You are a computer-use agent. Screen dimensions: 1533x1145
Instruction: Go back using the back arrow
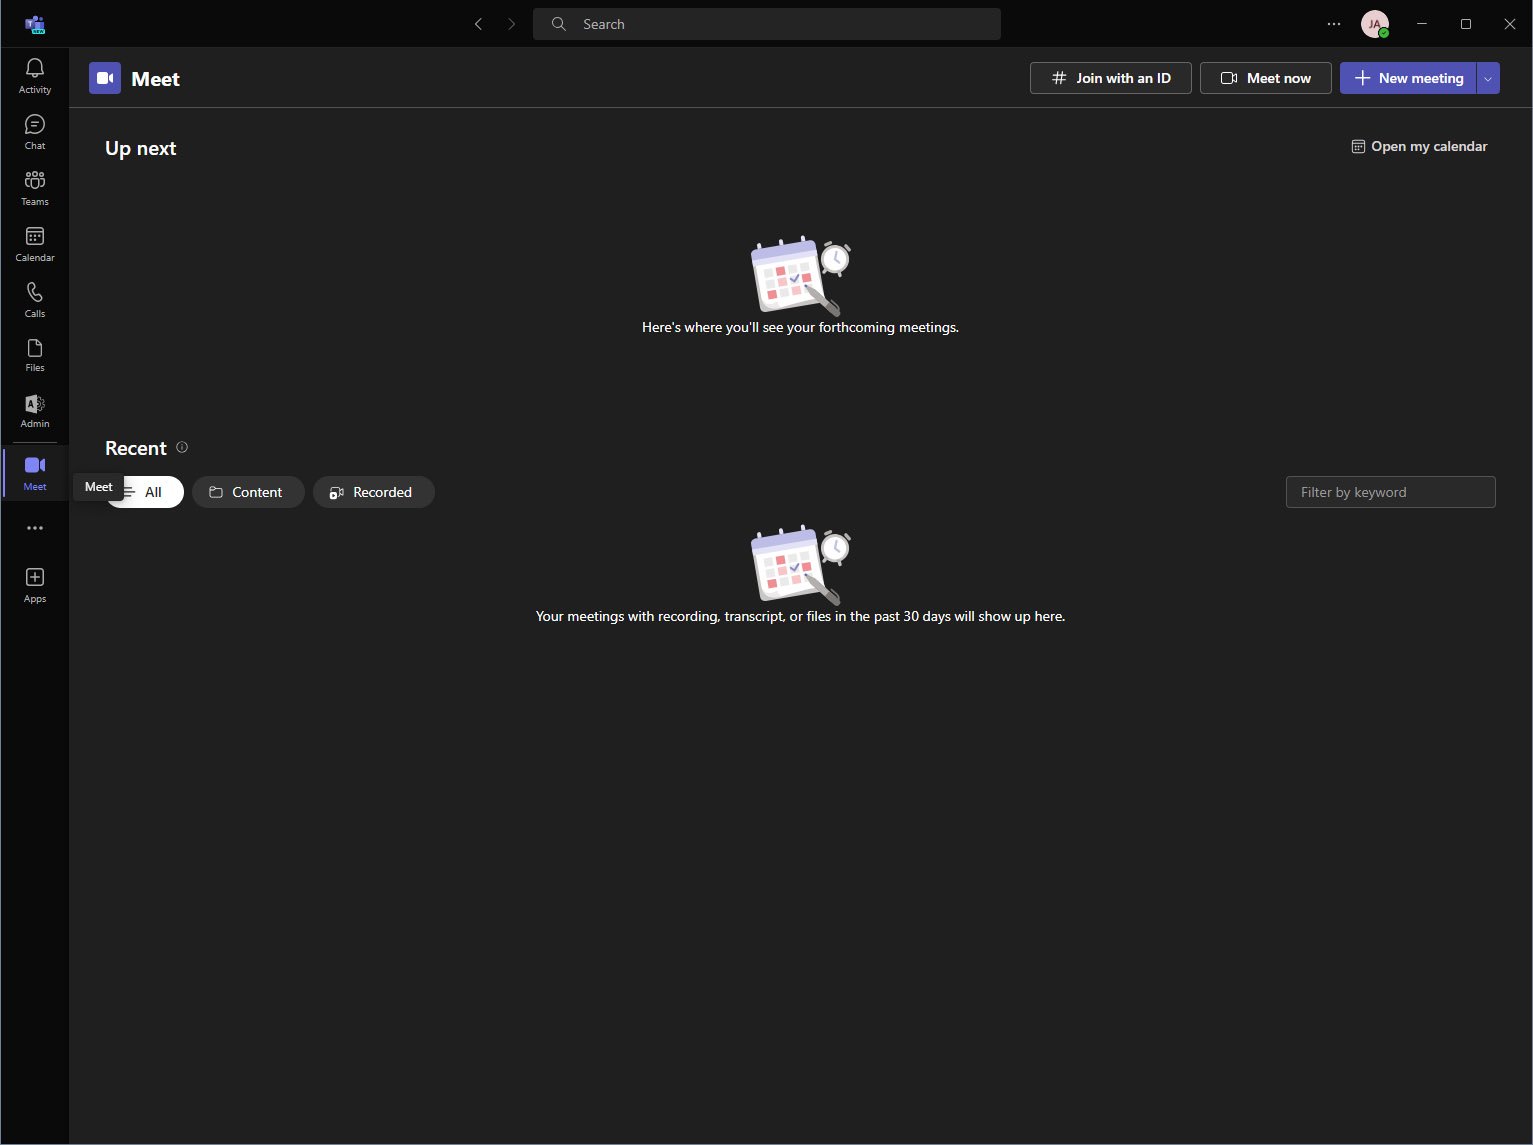(x=478, y=24)
